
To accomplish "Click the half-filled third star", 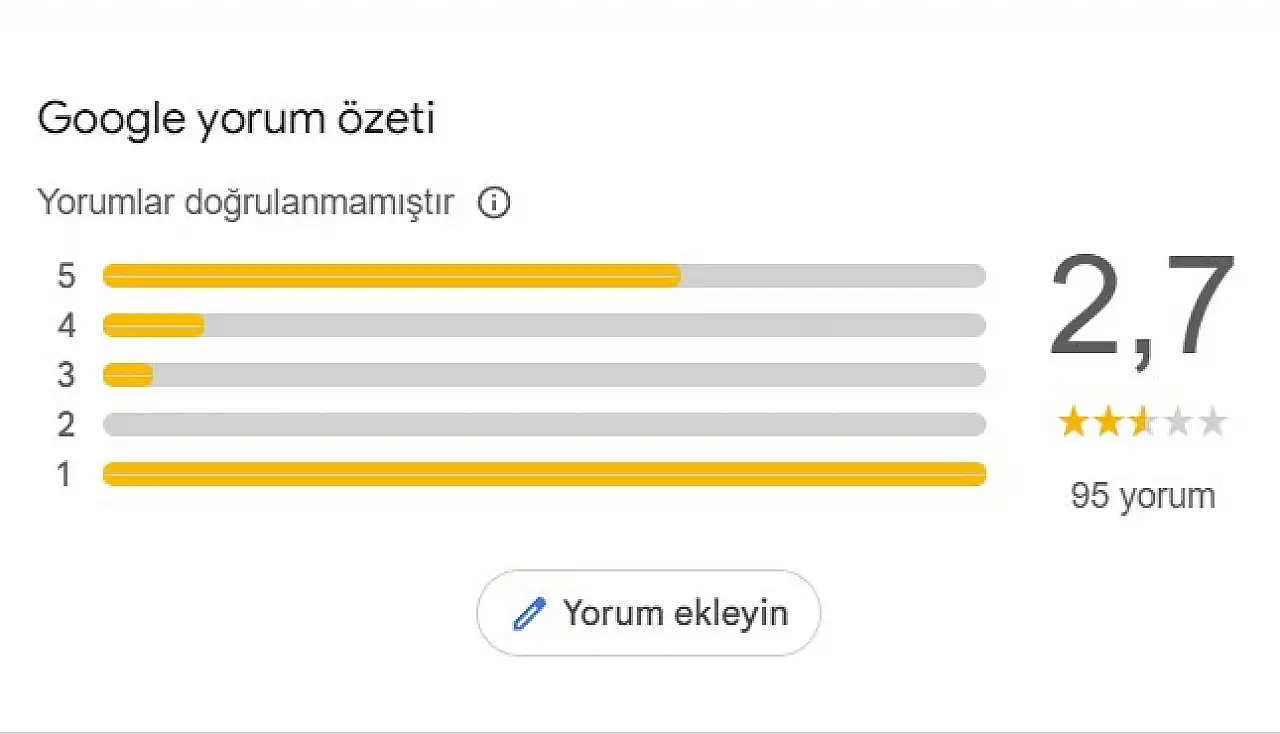I will (1142, 423).
